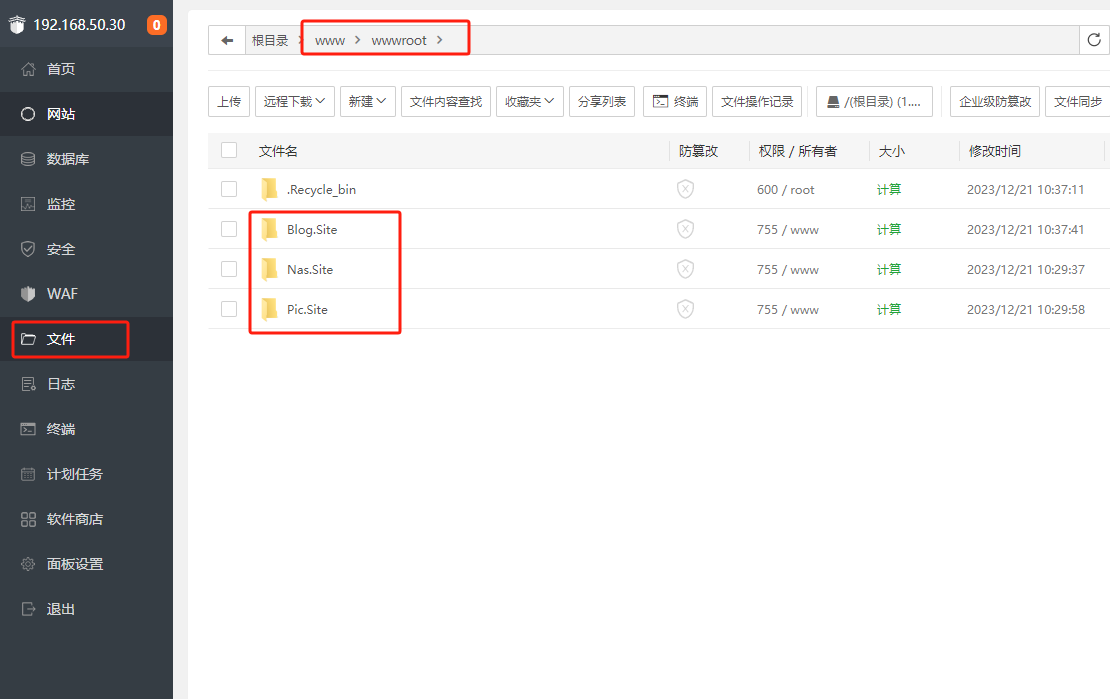Click the Nas.Site folder icon
Image resolution: width=1110 pixels, height=699 pixels.
coord(269,269)
